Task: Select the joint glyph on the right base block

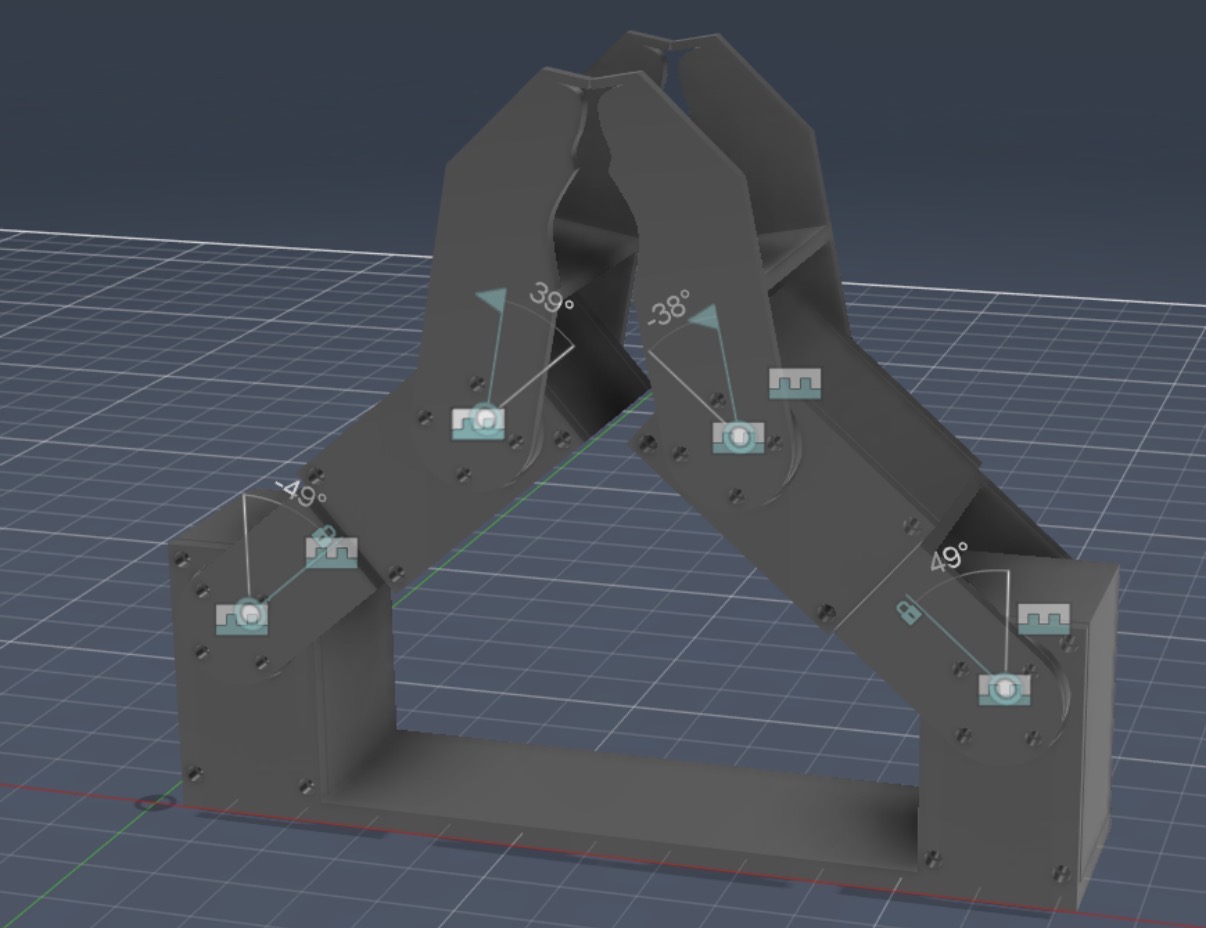Action: point(1044,619)
